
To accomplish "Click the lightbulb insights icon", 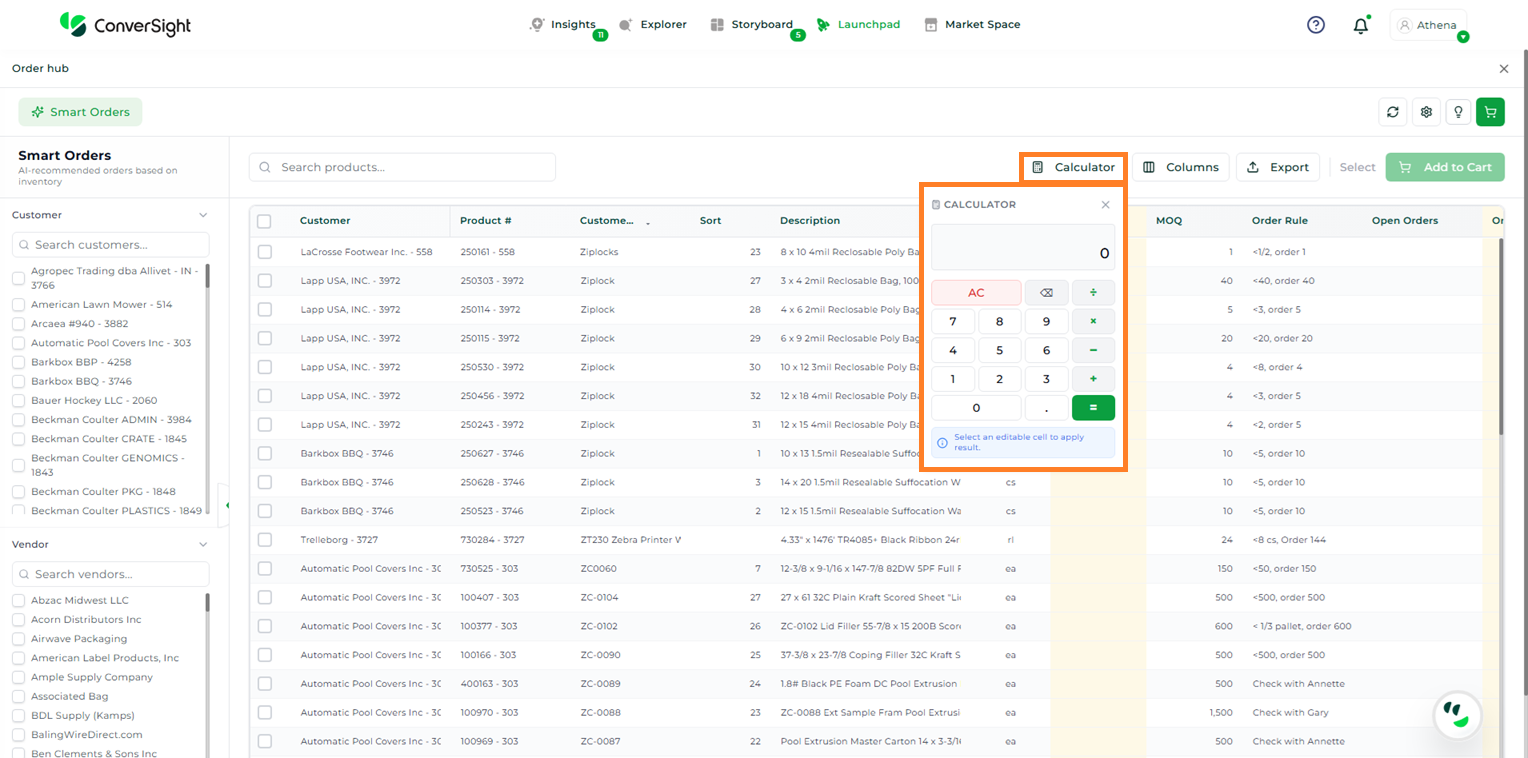I will tap(1459, 112).
